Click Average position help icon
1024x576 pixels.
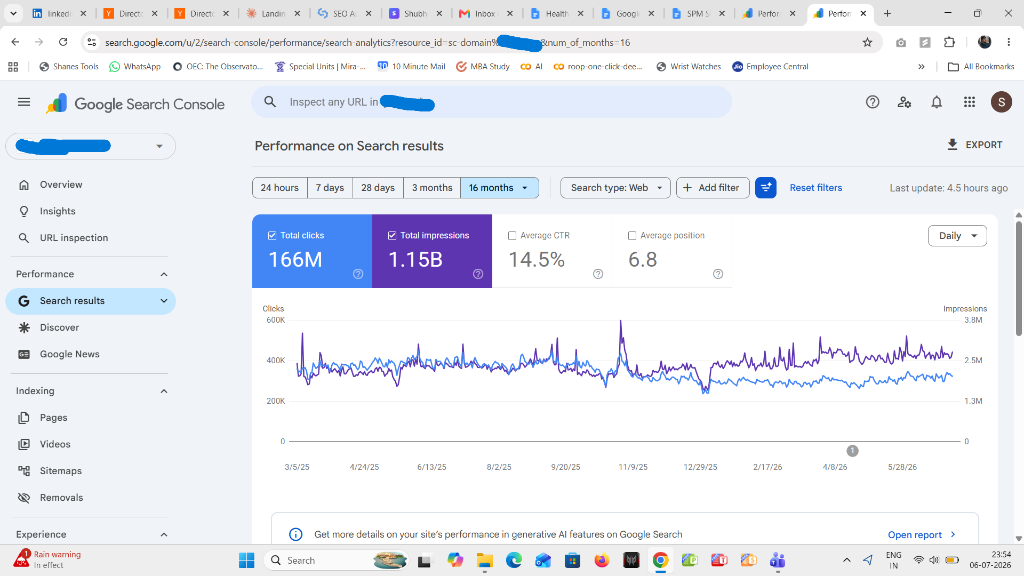point(718,274)
